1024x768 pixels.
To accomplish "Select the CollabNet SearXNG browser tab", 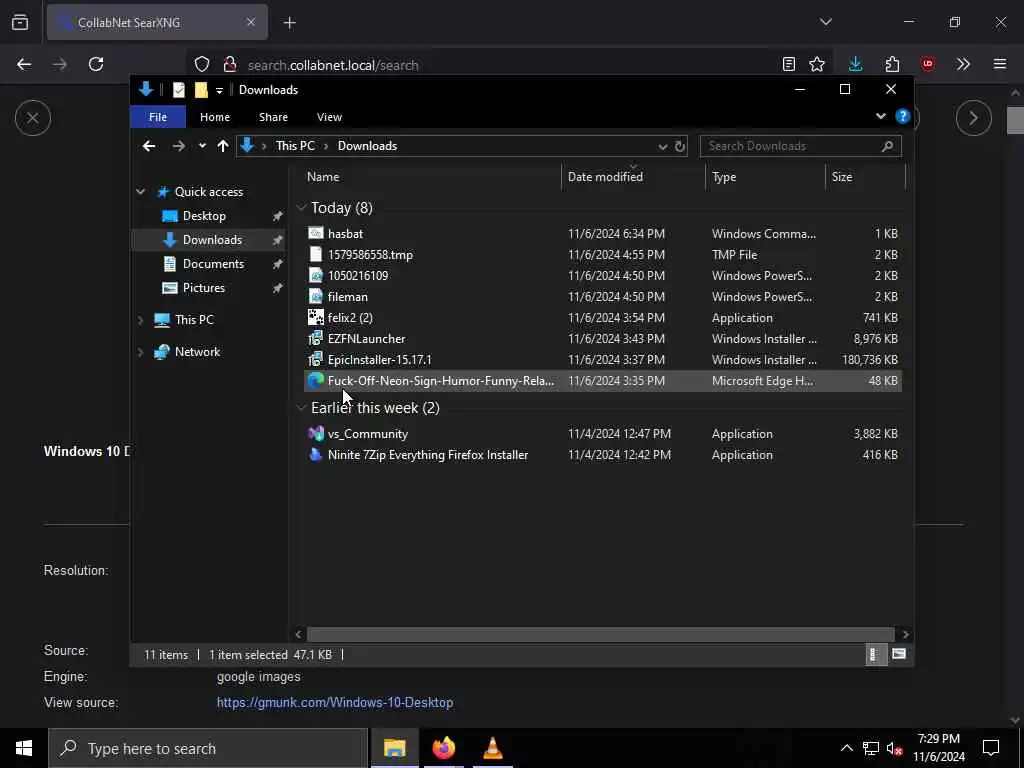I will 157,22.
